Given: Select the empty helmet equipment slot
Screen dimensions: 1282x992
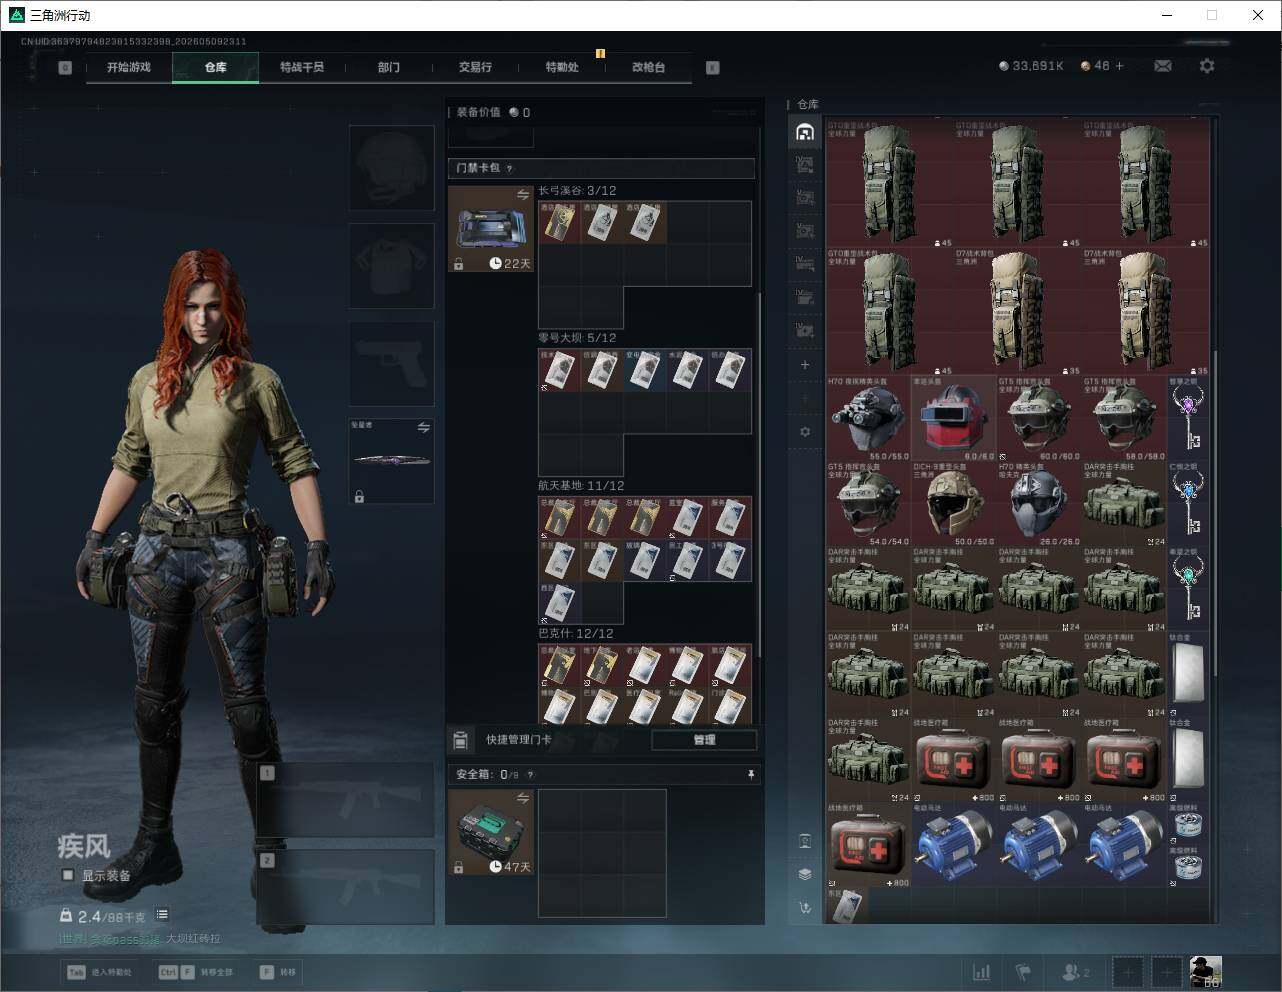Looking at the screenshot, I should [391, 167].
